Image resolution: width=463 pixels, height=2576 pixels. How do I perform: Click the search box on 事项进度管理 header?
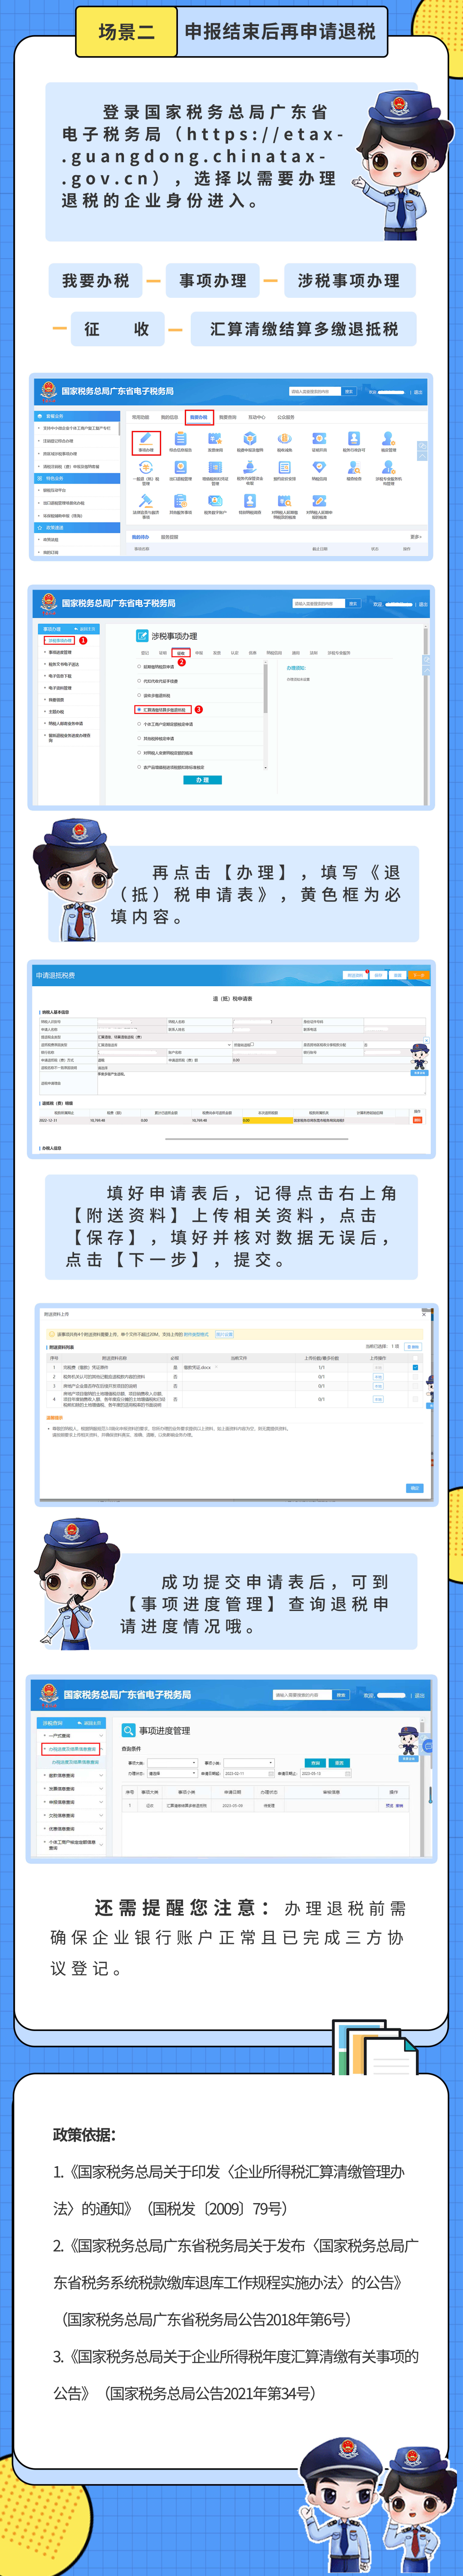(x=302, y=1695)
